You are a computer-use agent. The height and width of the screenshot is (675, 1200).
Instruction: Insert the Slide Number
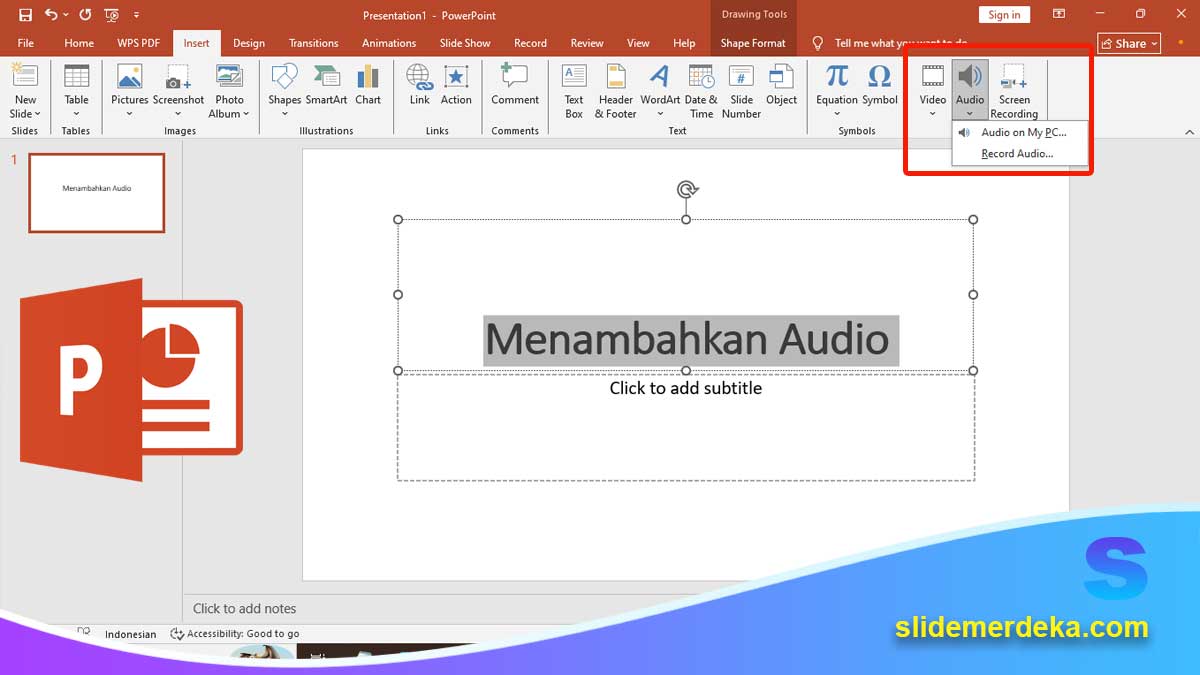click(x=741, y=91)
